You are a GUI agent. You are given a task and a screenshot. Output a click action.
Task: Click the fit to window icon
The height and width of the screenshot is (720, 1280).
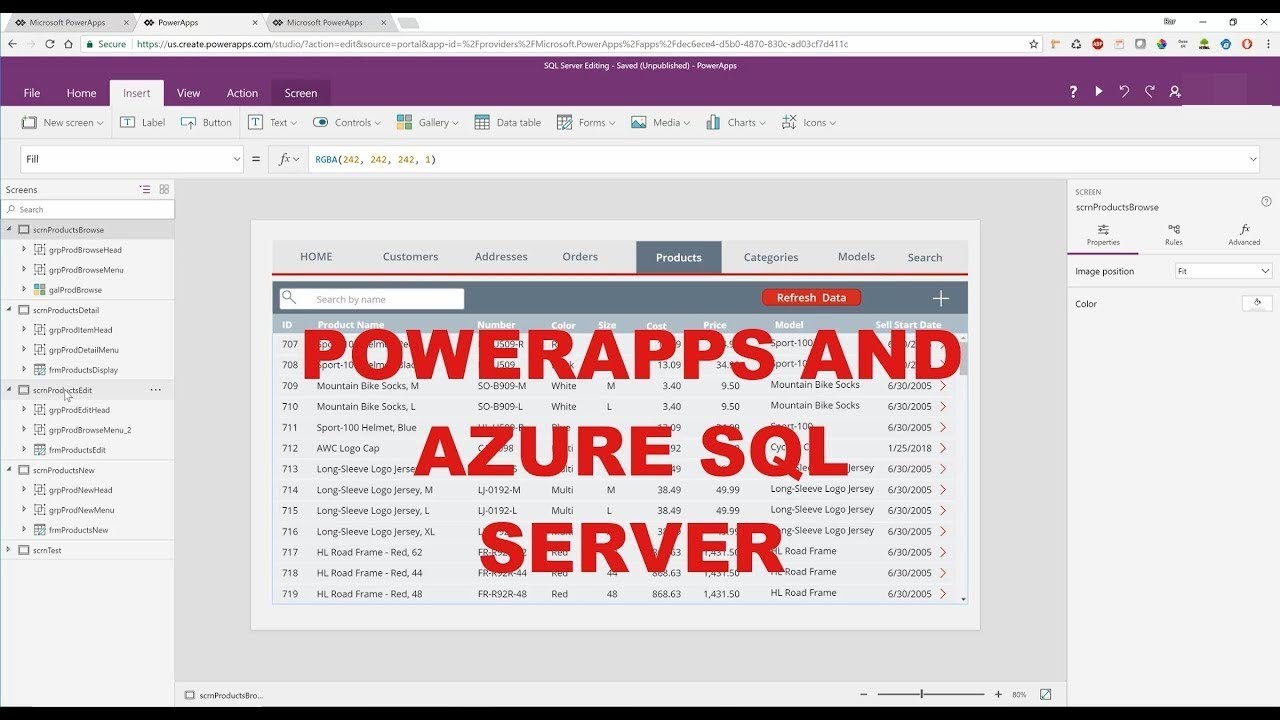(x=1046, y=694)
